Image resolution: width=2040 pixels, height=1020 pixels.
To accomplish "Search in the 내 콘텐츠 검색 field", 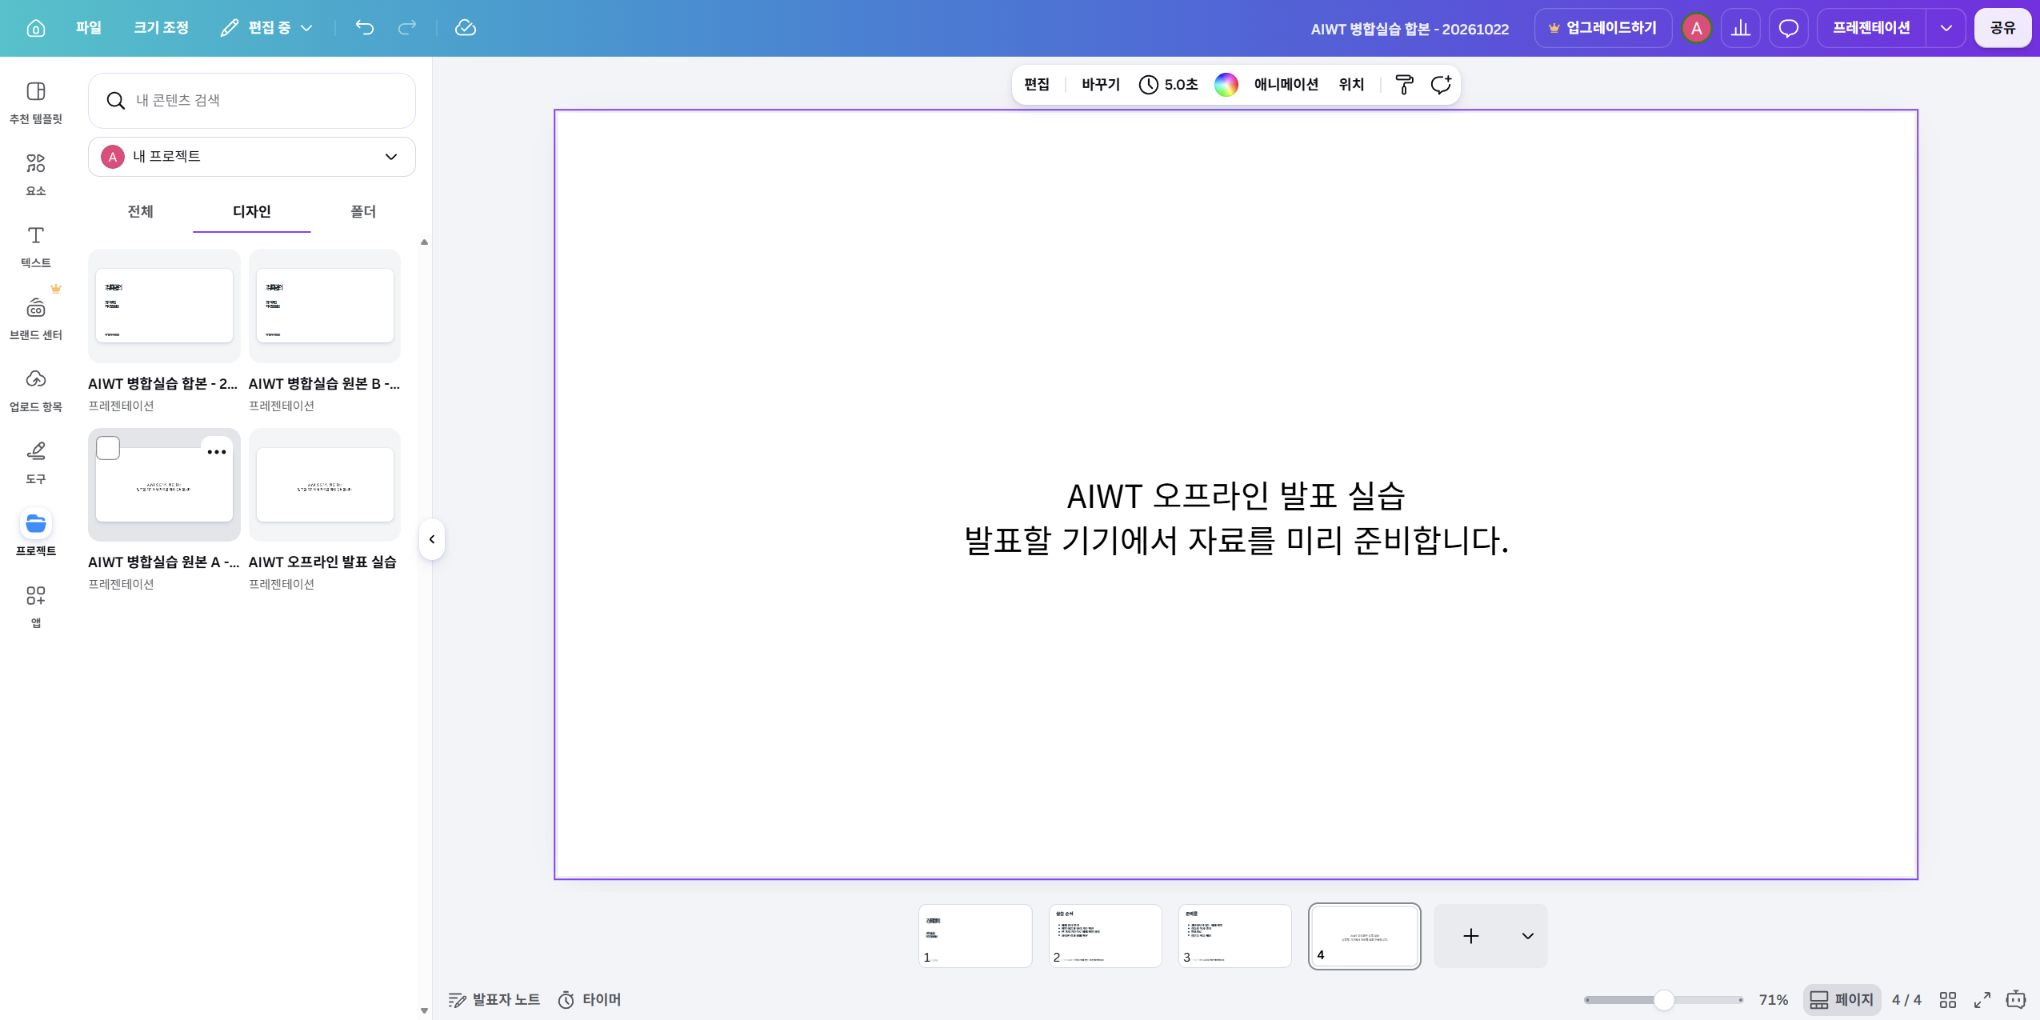I will pos(252,100).
